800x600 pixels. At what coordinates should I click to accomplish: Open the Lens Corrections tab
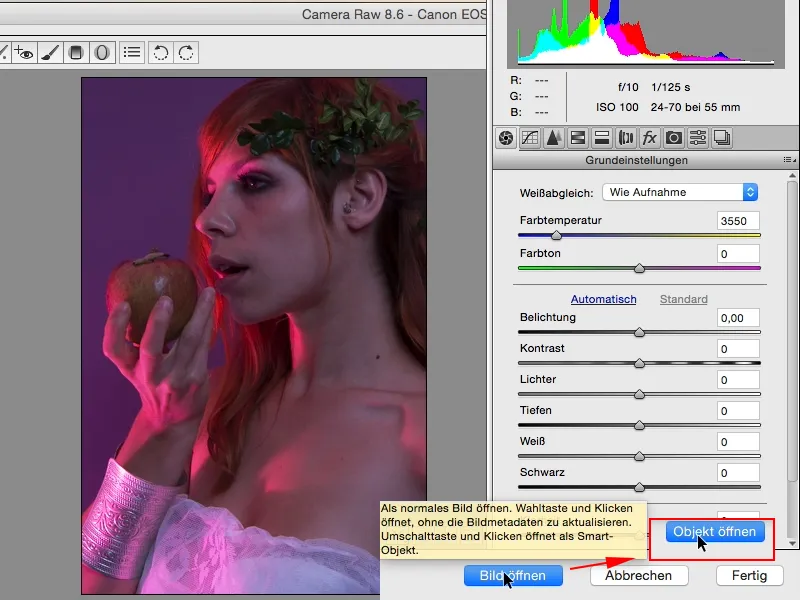pos(626,138)
